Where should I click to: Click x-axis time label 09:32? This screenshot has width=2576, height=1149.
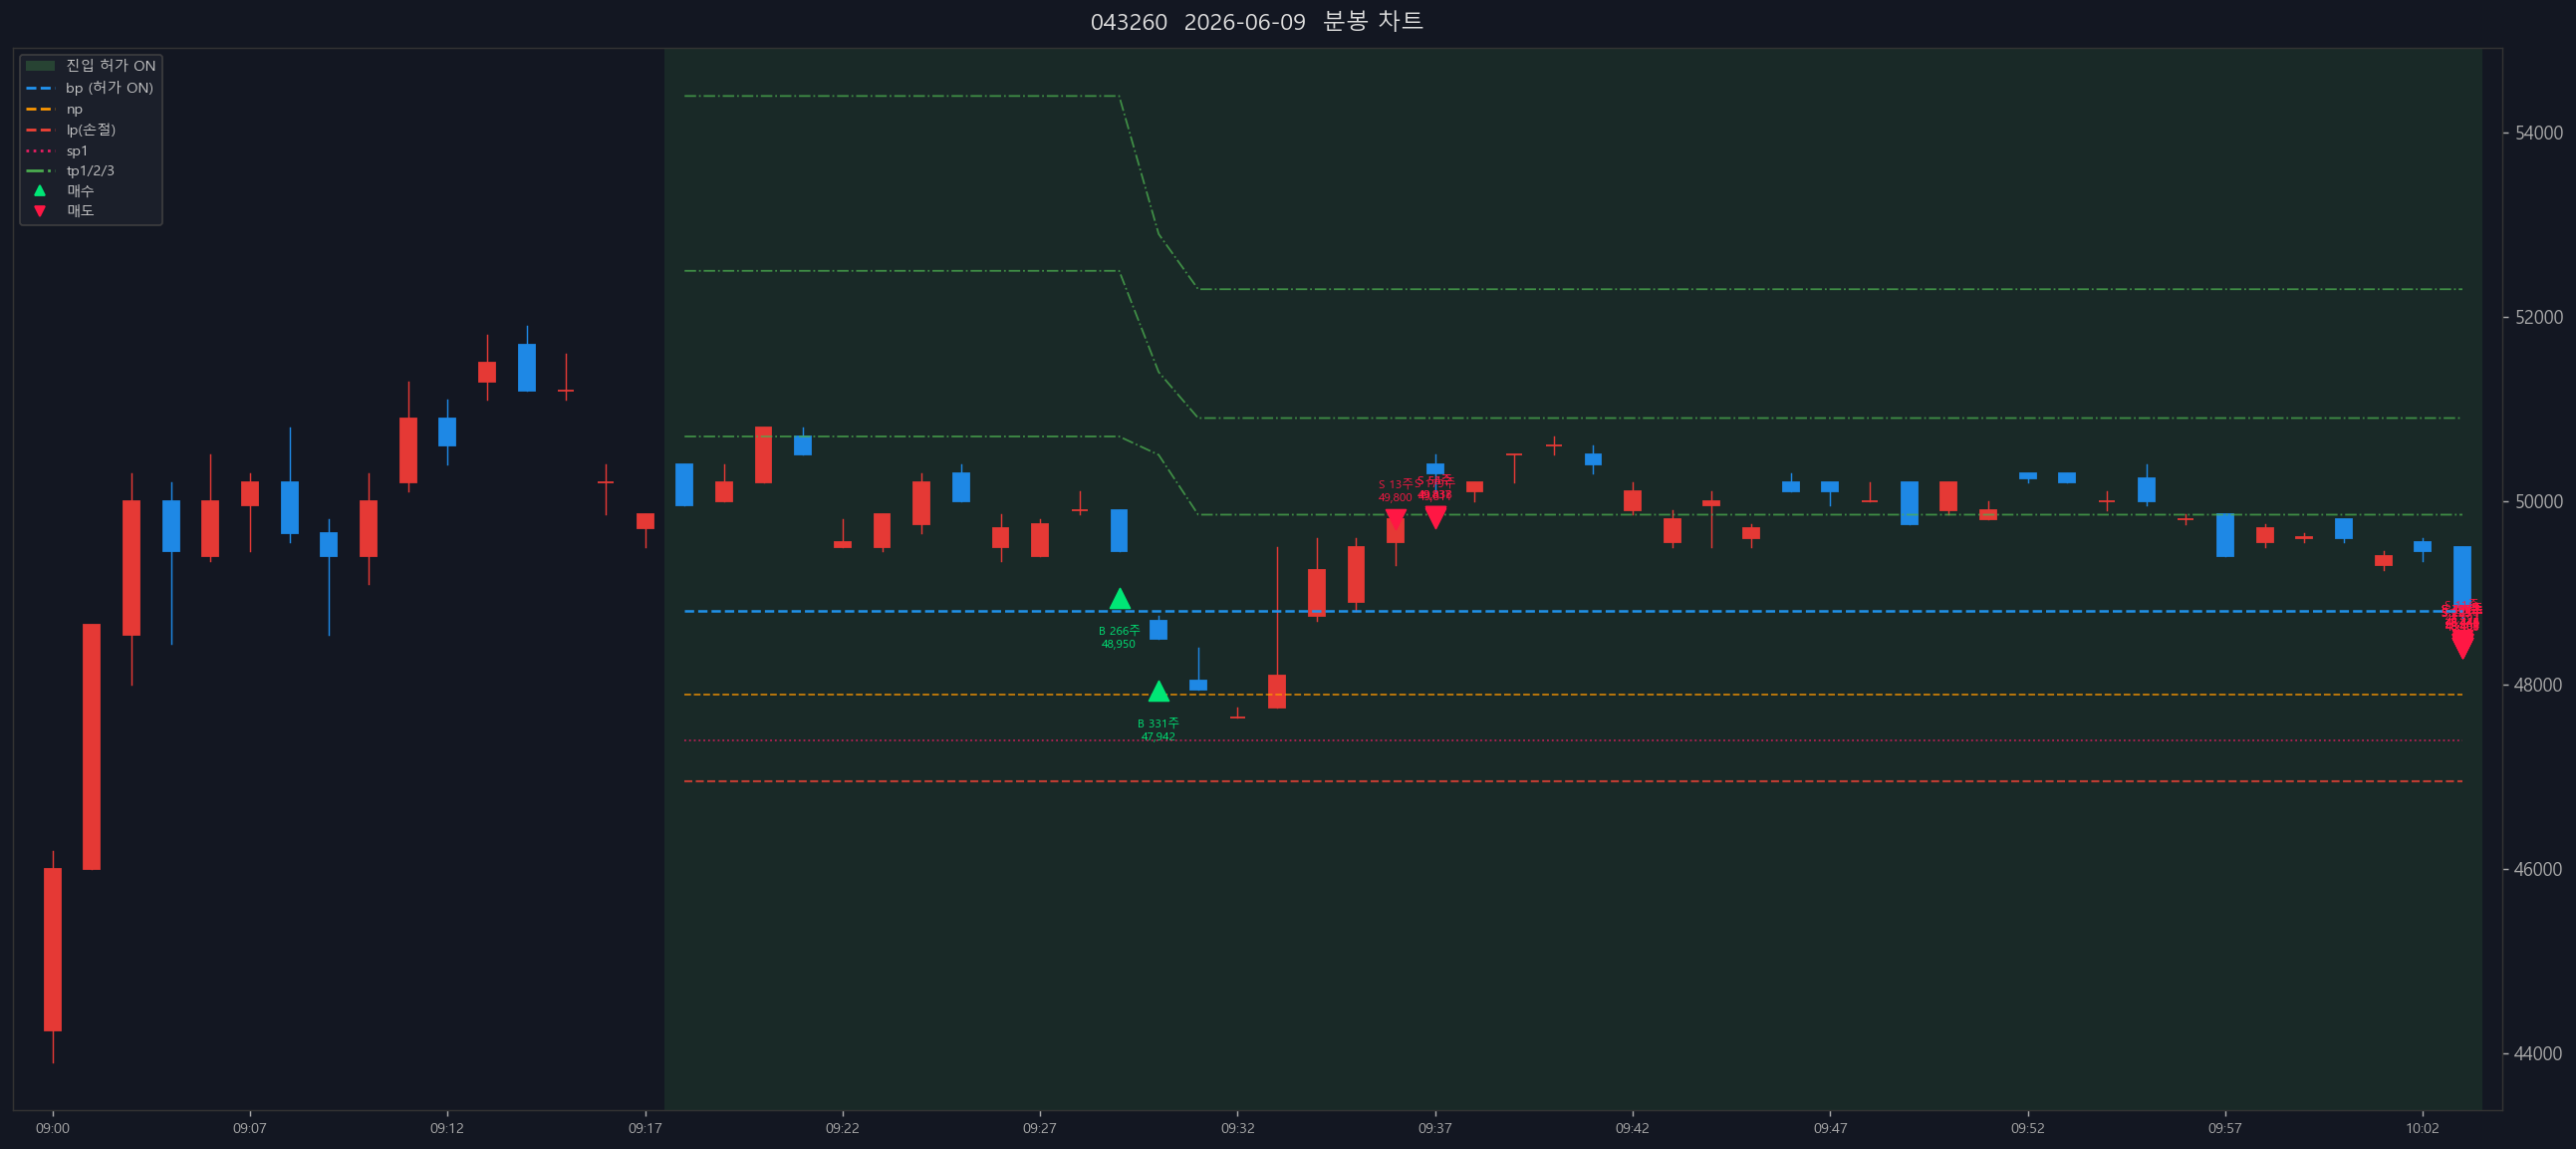point(1237,1128)
